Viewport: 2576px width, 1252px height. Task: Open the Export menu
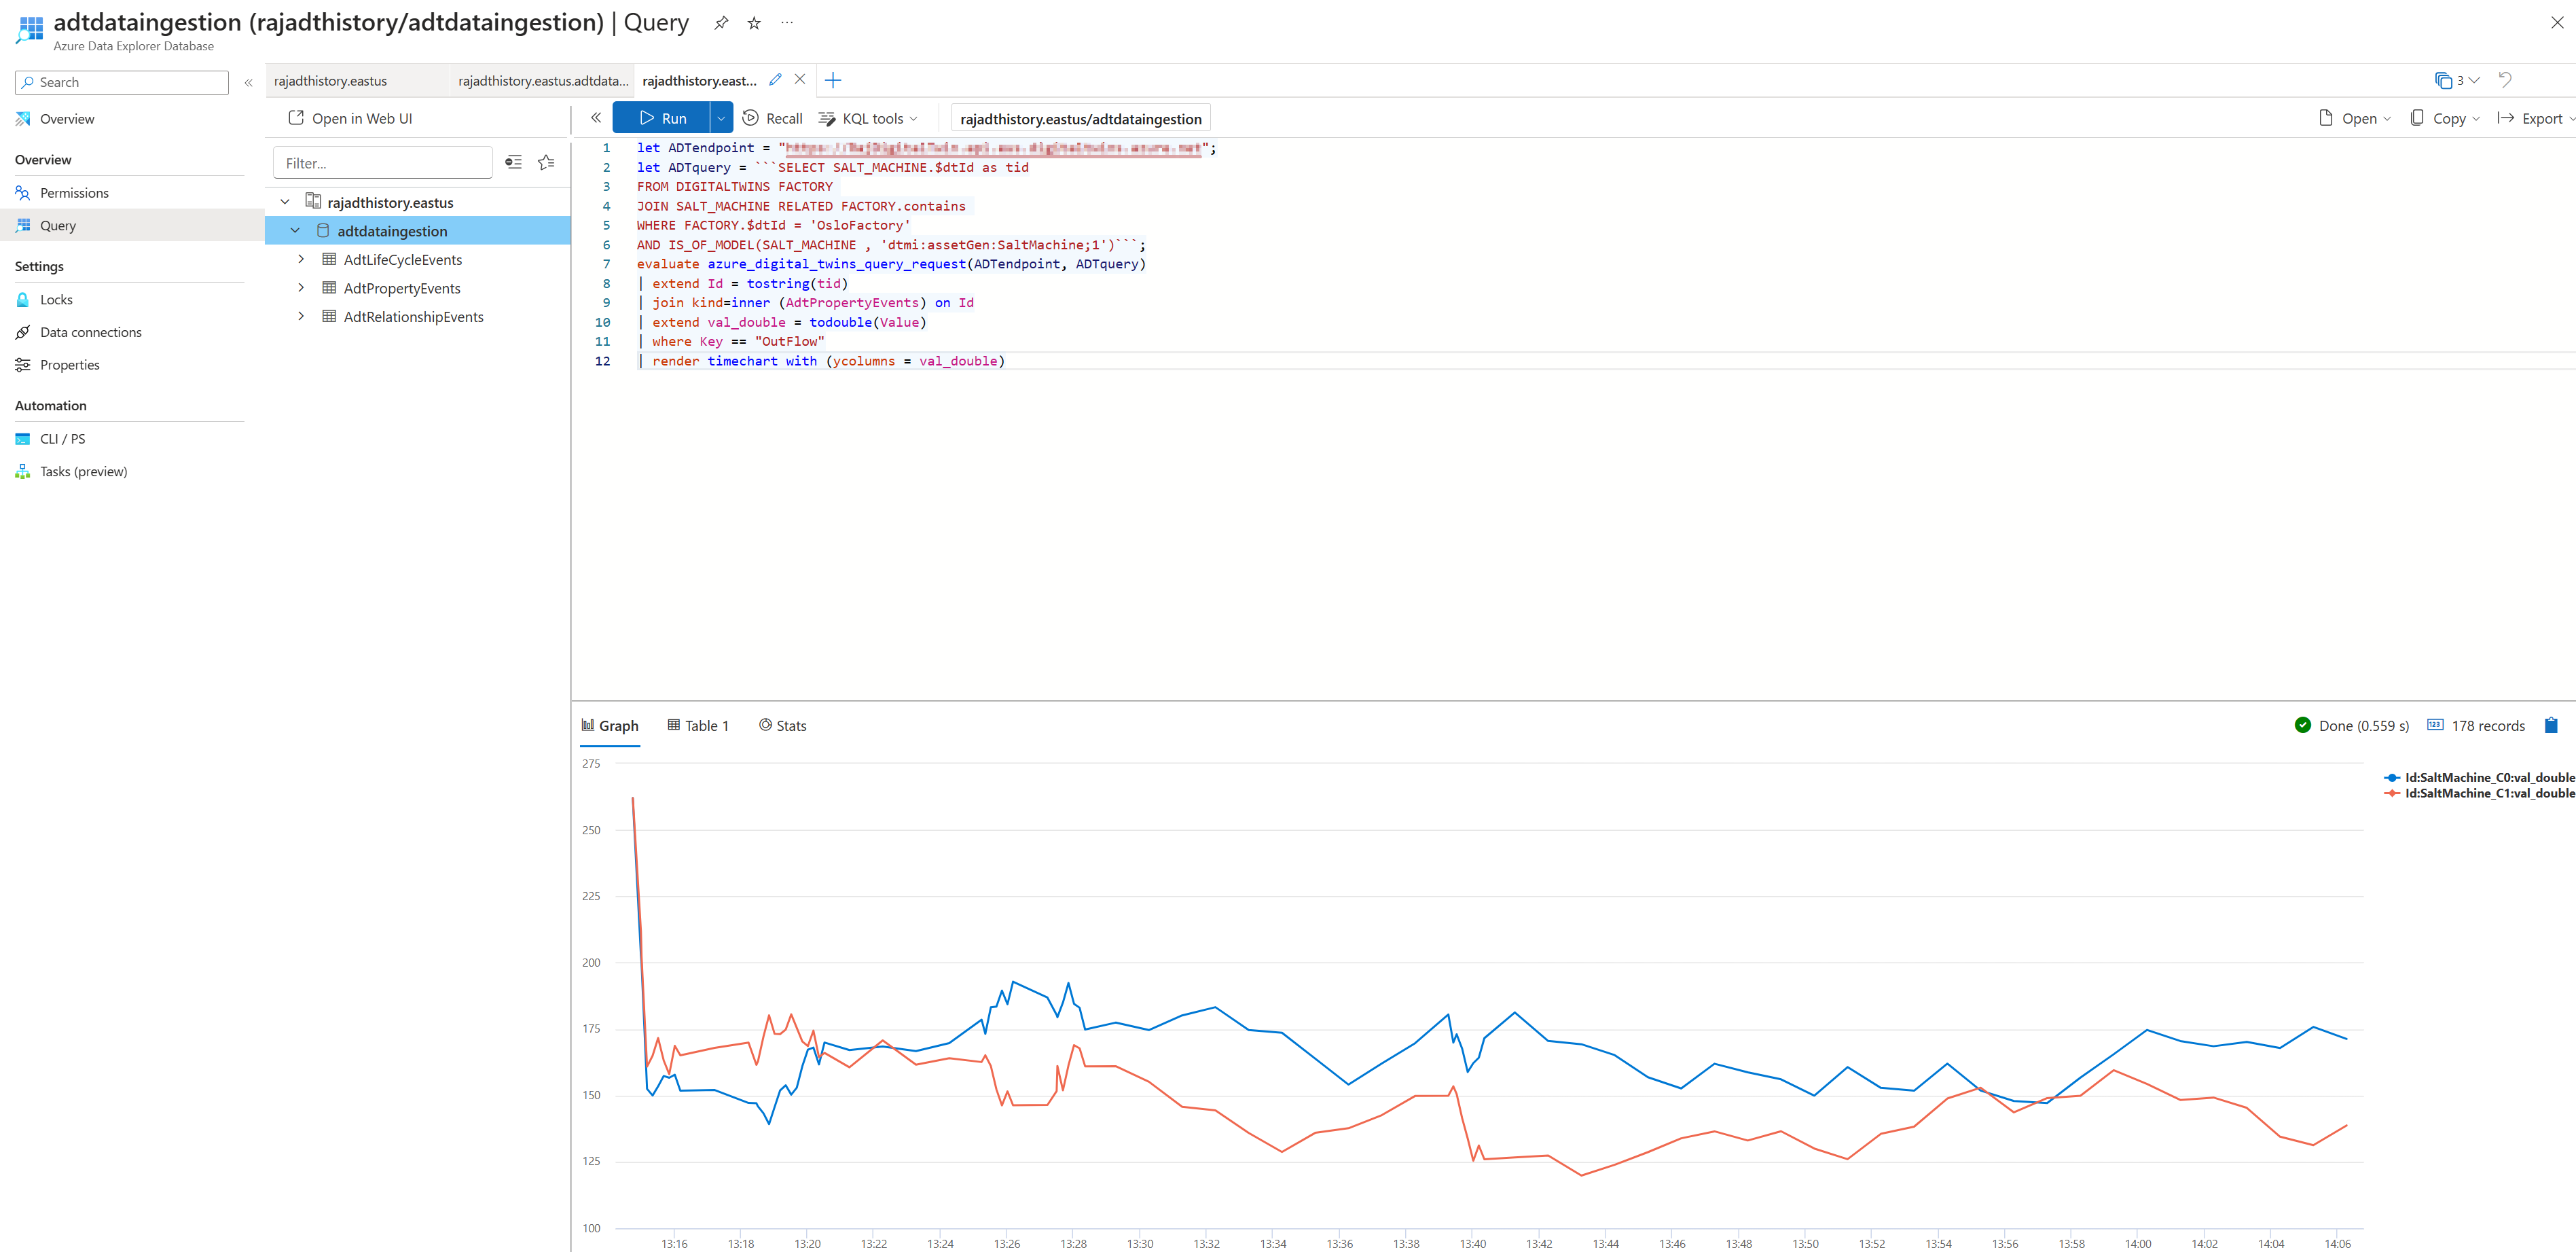tap(2535, 118)
